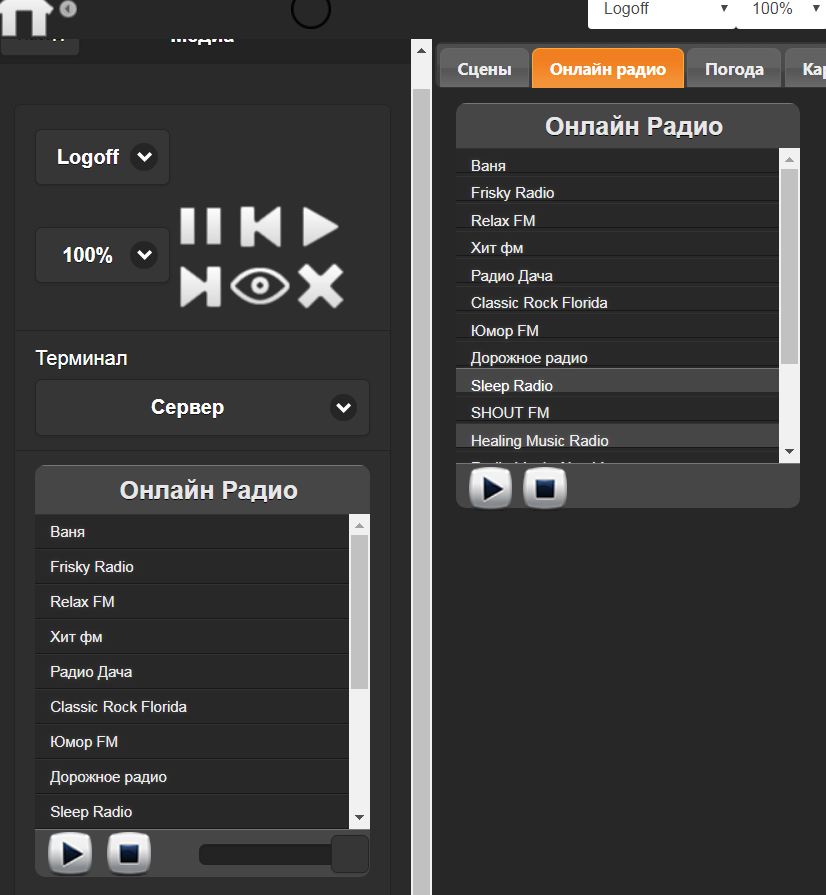
Task: Select Healing Music Radio station
Action: pyautogui.click(x=539, y=440)
